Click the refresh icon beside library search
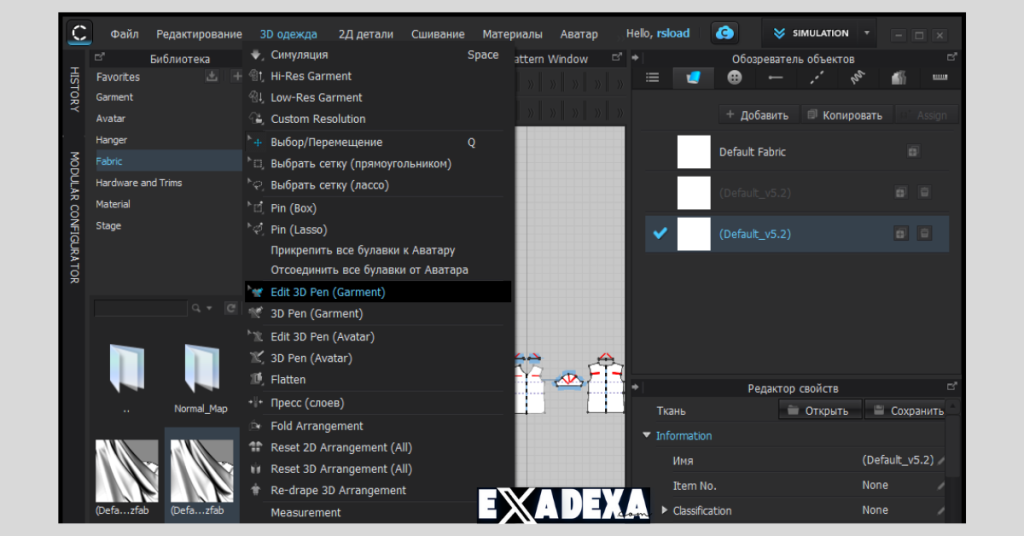The width and height of the screenshot is (1024, 536). [x=230, y=309]
